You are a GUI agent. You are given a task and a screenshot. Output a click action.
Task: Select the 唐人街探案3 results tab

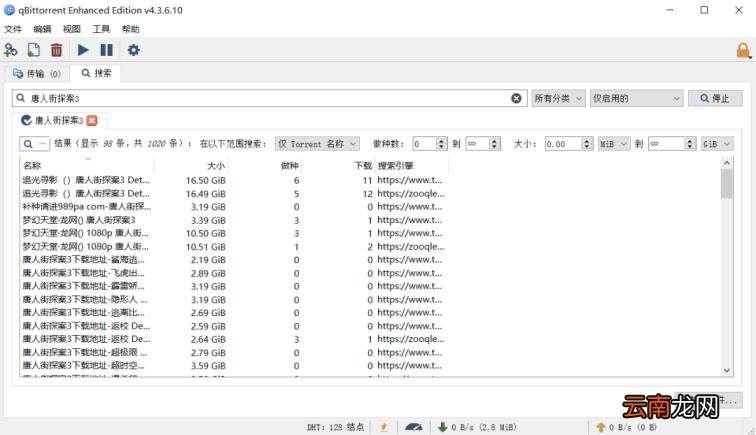(59, 121)
